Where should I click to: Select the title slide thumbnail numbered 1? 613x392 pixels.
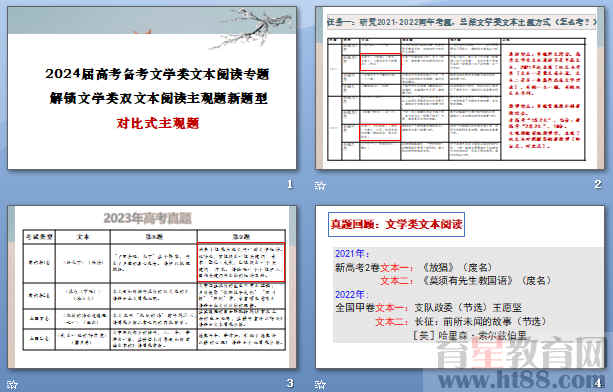click(152, 88)
